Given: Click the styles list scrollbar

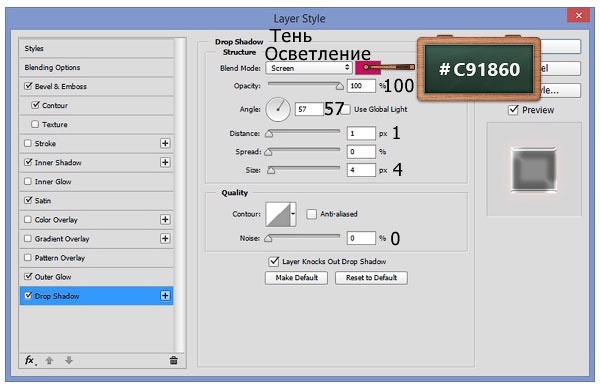Looking at the screenshot, I should coord(180,195).
